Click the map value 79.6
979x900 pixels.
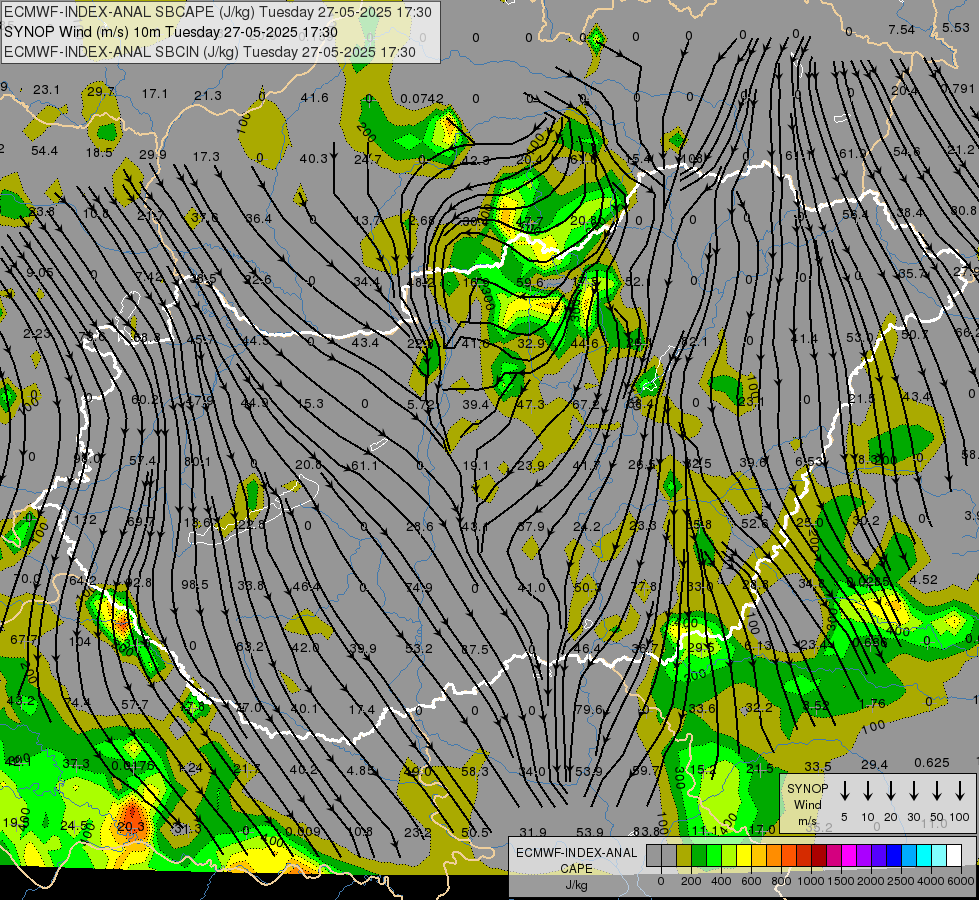pos(589,710)
